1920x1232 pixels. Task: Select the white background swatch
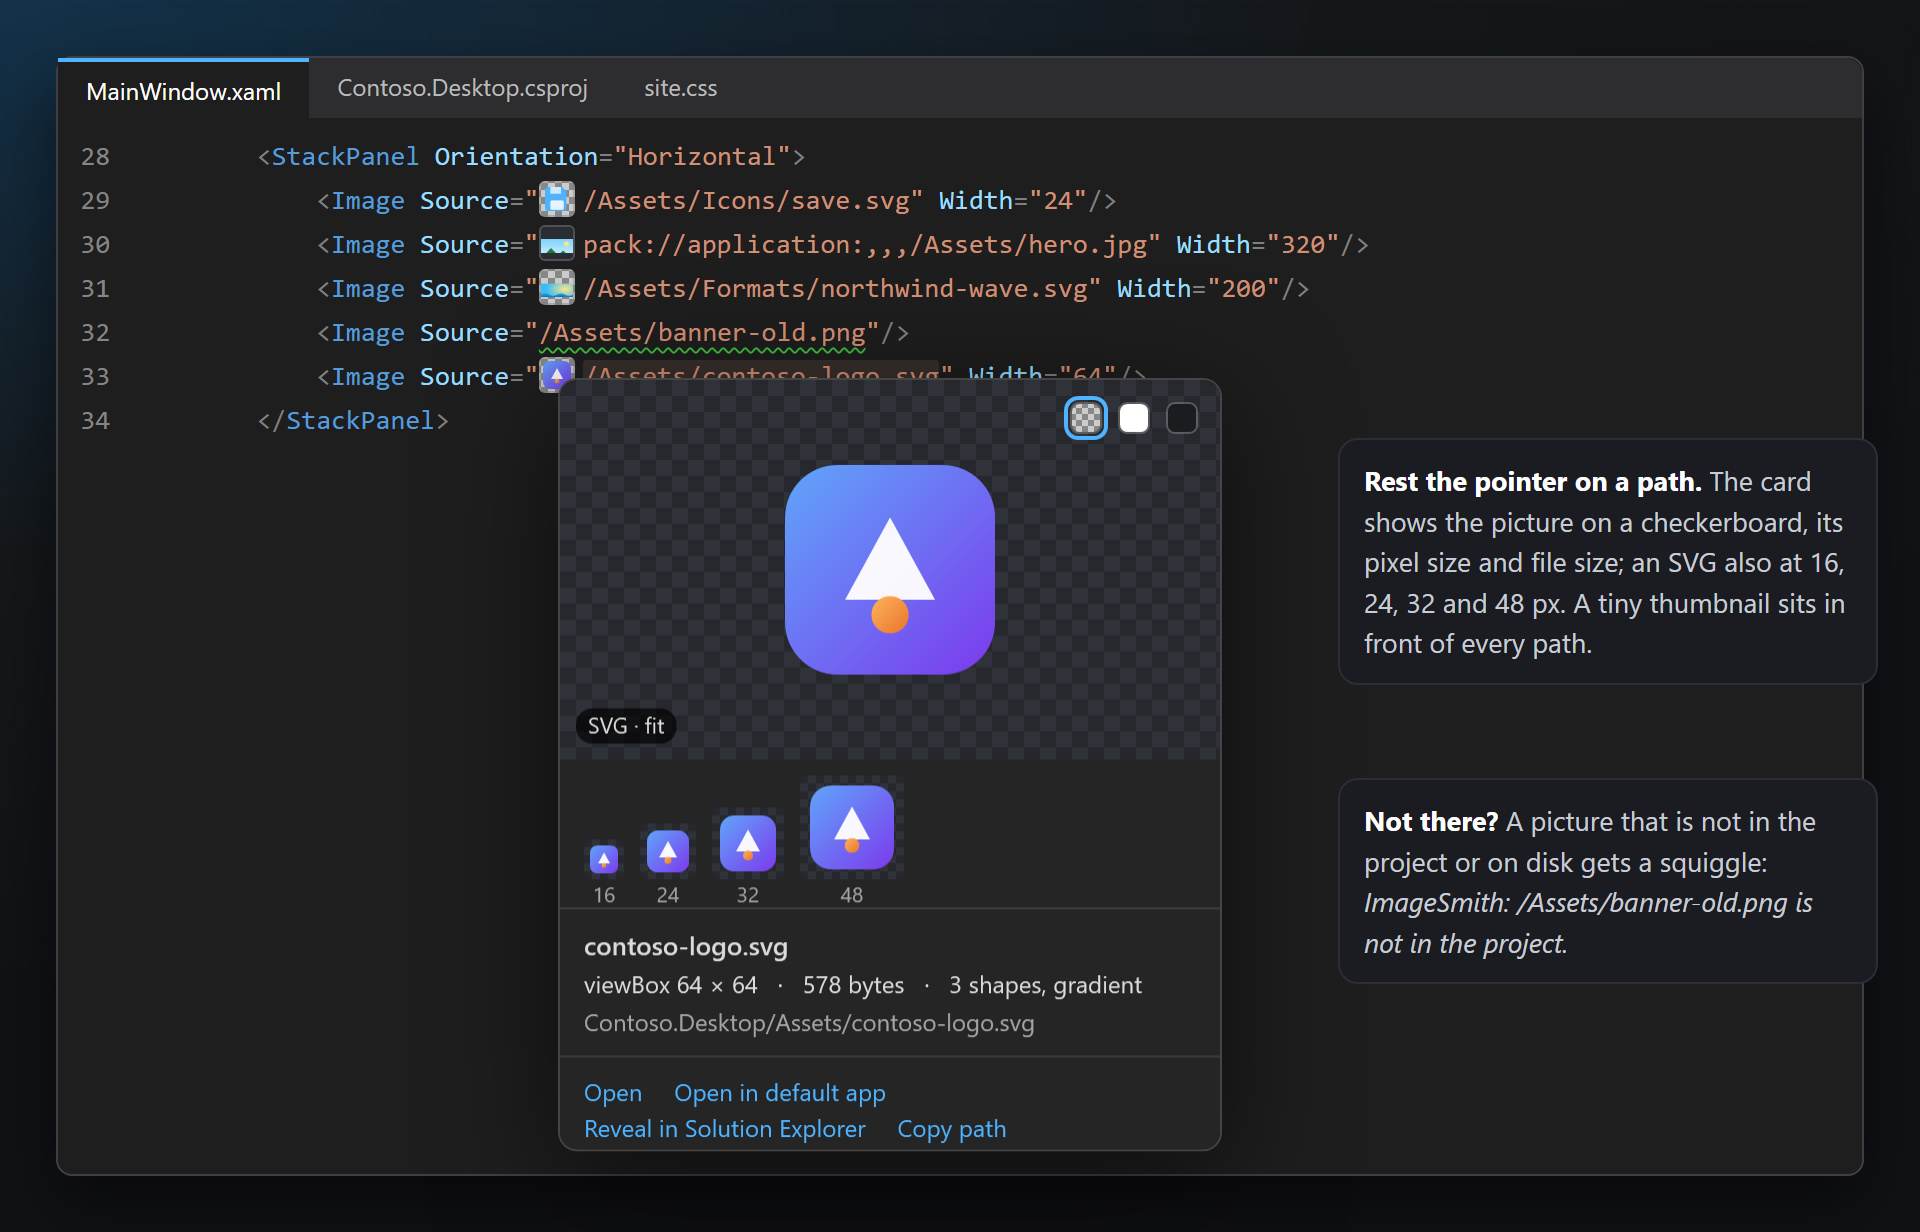1134,418
